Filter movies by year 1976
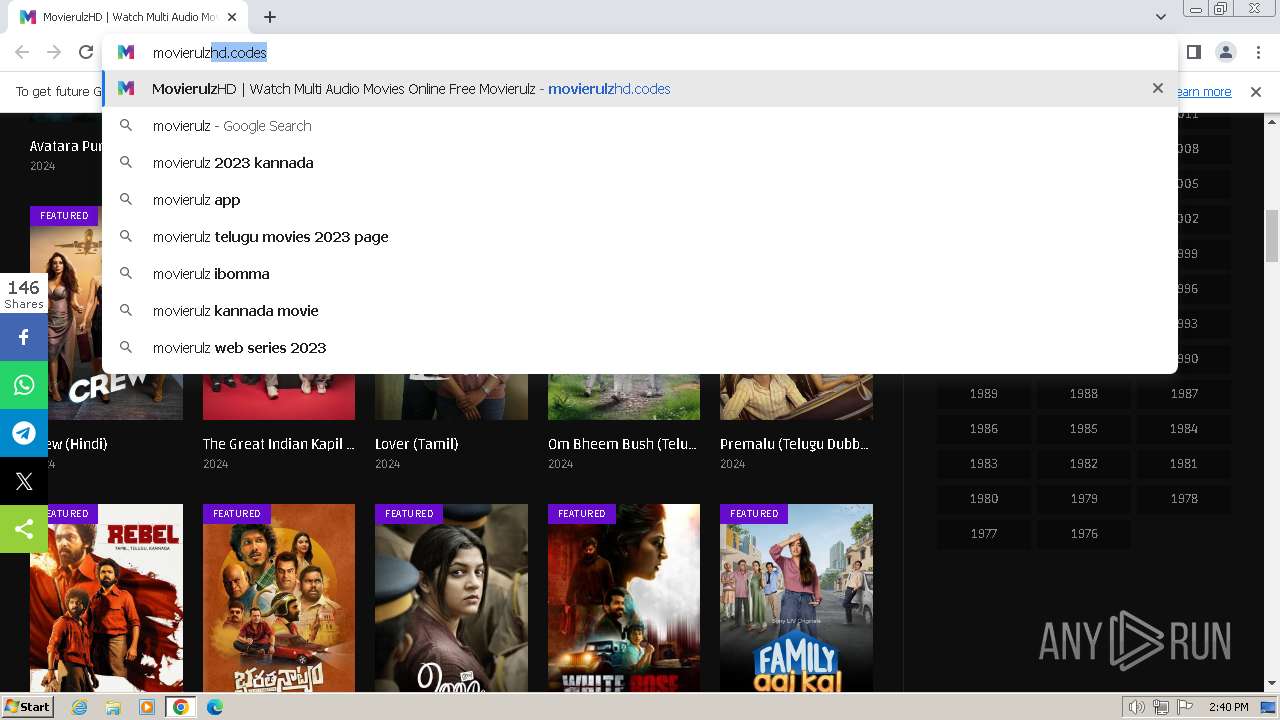The width and height of the screenshot is (1280, 720). click(x=1084, y=534)
